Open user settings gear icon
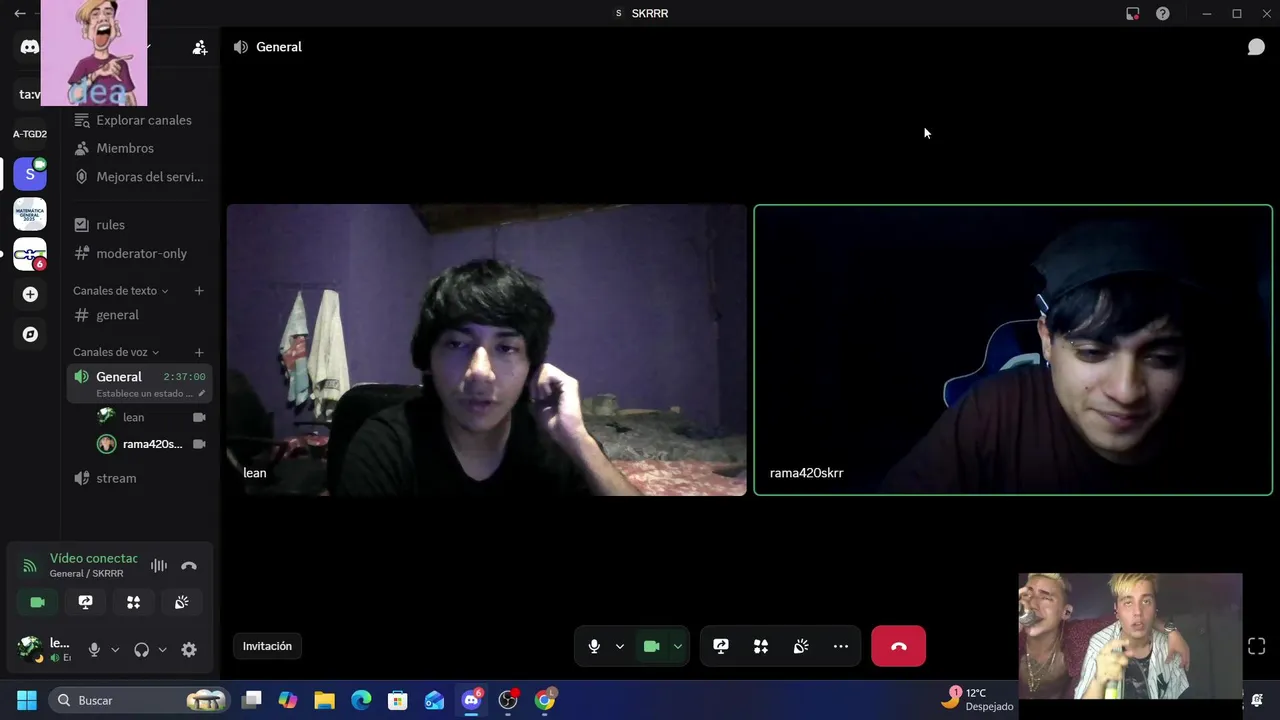The height and width of the screenshot is (720, 1280). 189,650
